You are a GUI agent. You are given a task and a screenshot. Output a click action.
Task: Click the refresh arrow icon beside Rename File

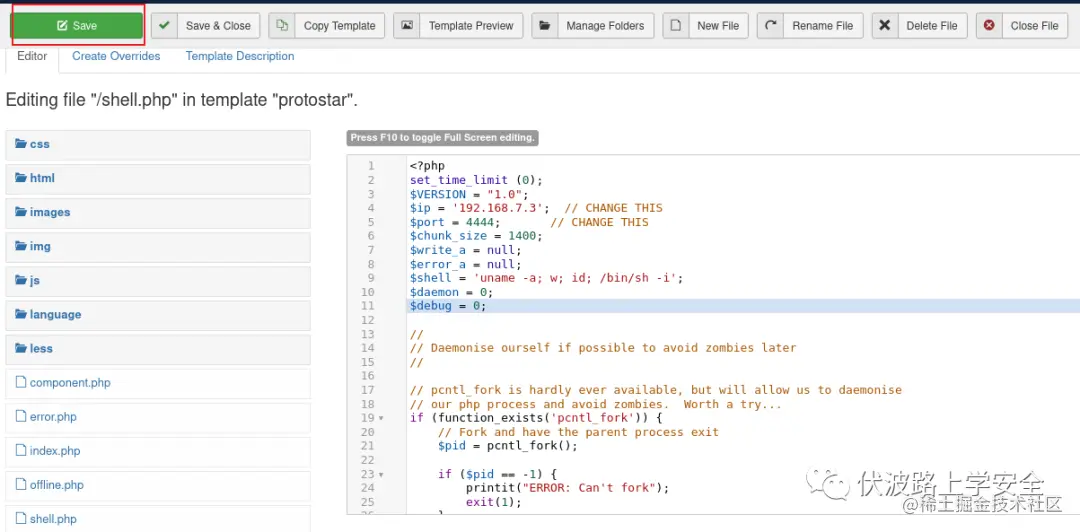[x=771, y=25]
